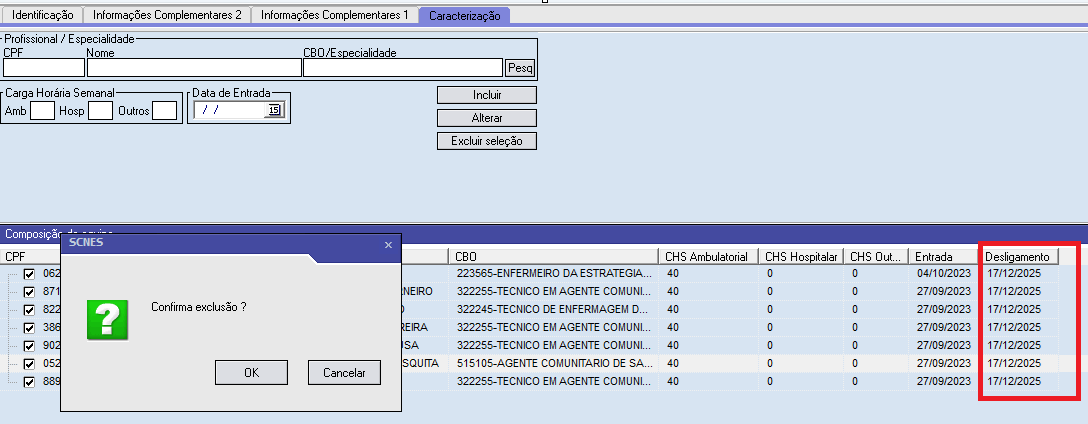Toggle the checkbox for CPF starting 386
This screenshot has height=424, width=1088.
pyautogui.click(x=29, y=327)
